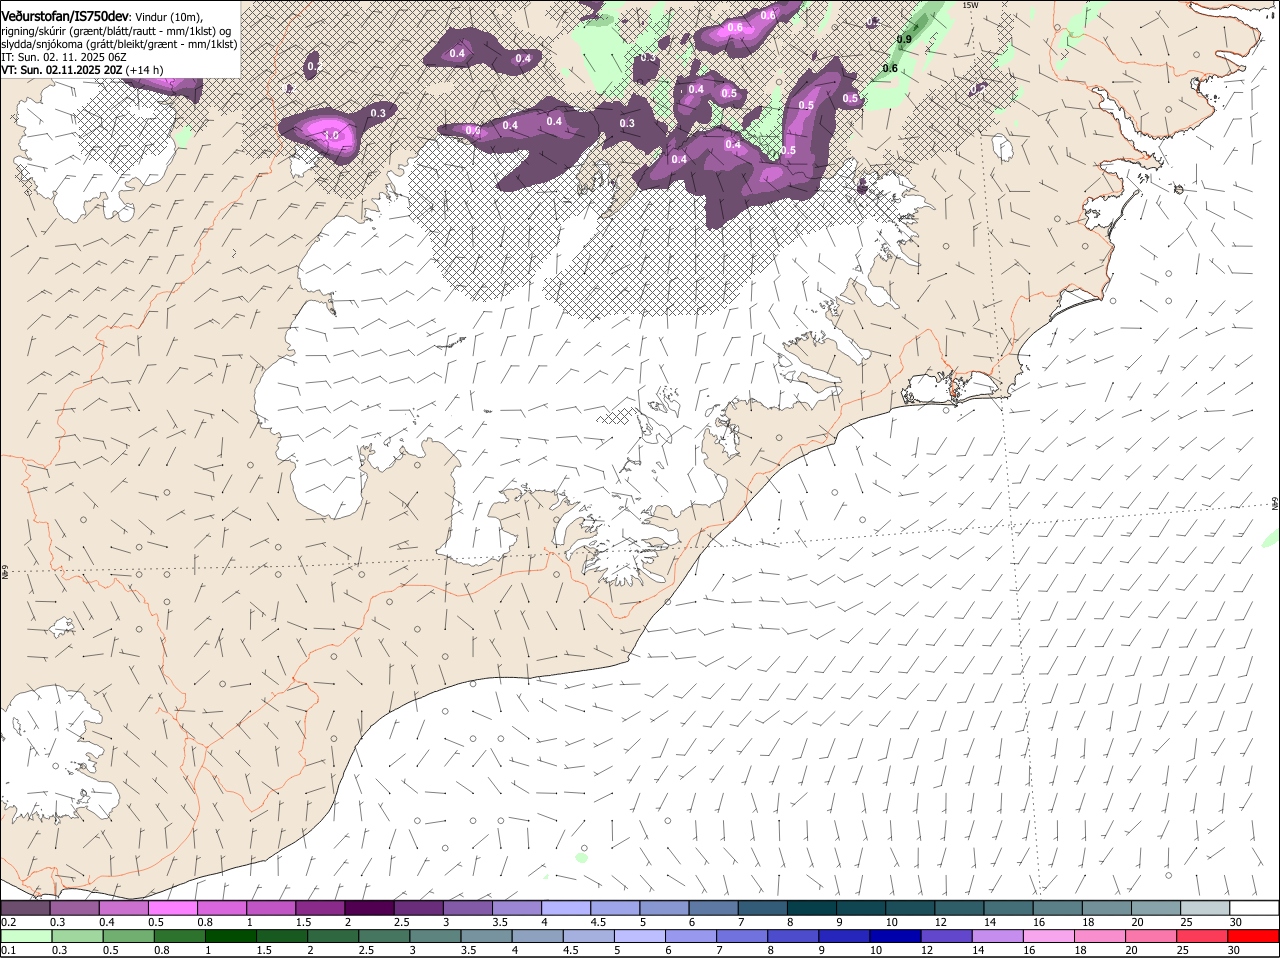The width and height of the screenshot is (1280, 958).
Task: Pick the 0.1 light green swatch, lower legend row
Action: pyautogui.click(x=26, y=937)
